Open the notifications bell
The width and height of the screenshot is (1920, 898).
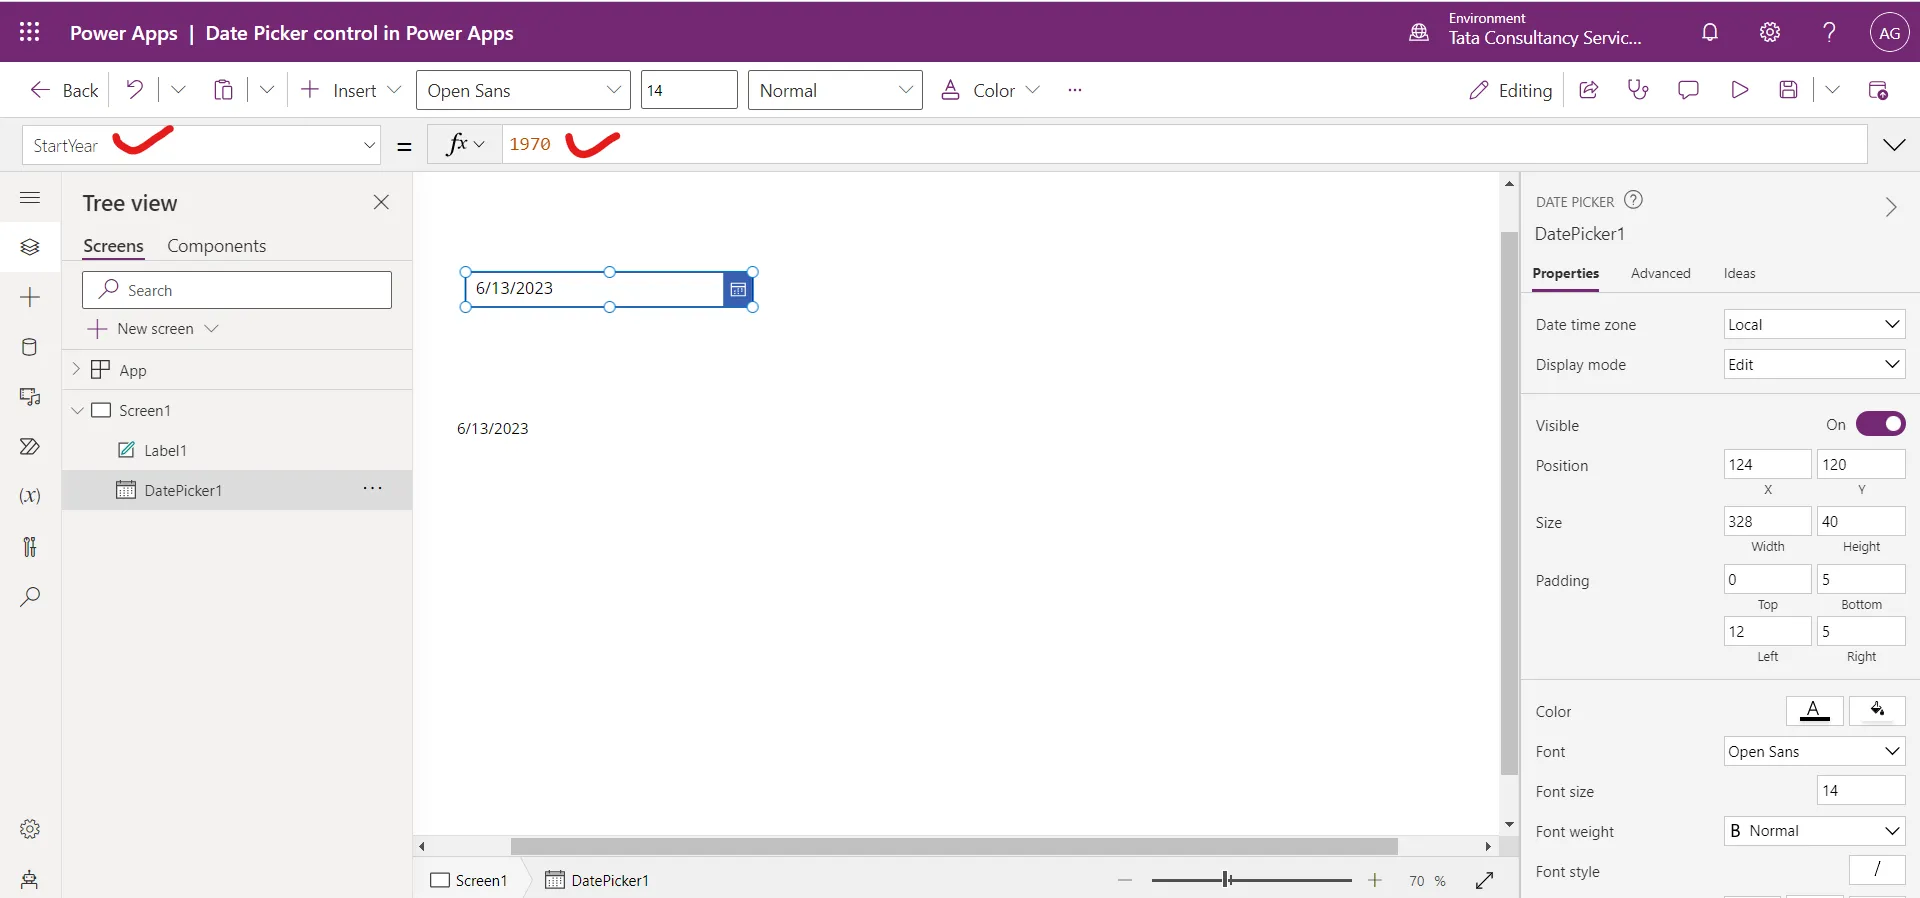click(1710, 32)
